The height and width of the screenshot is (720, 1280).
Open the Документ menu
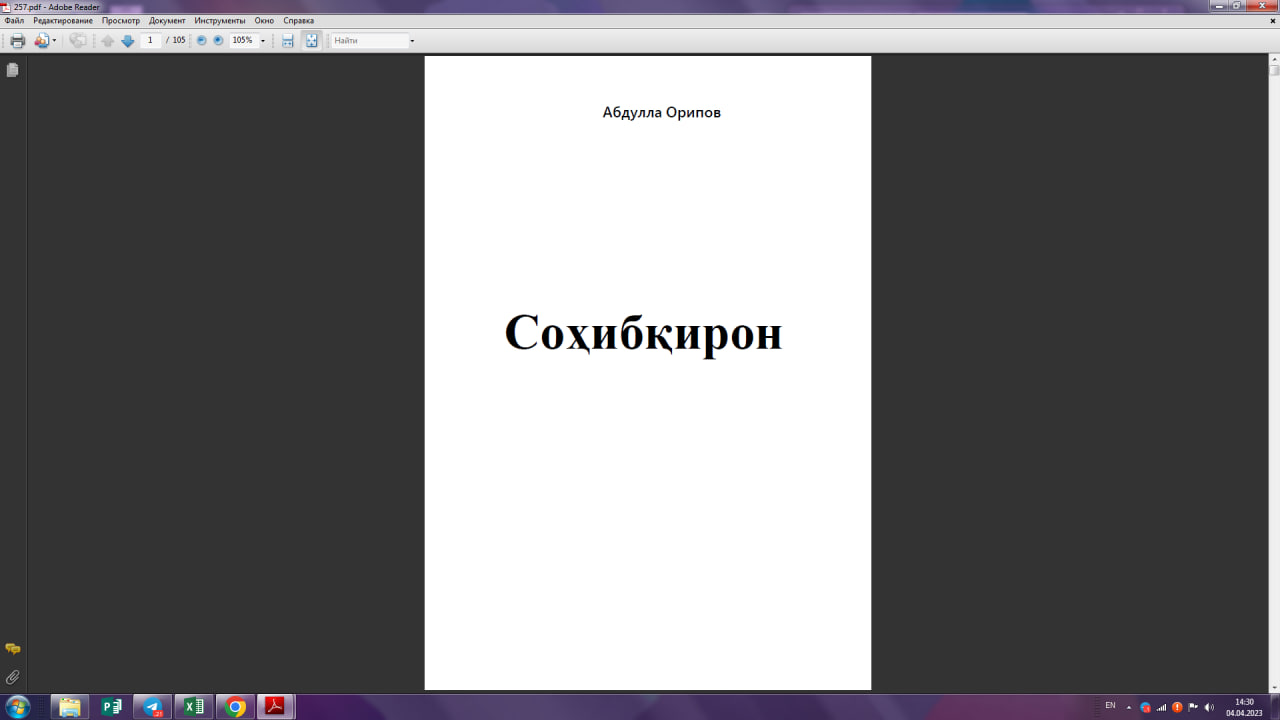pyautogui.click(x=166, y=19)
